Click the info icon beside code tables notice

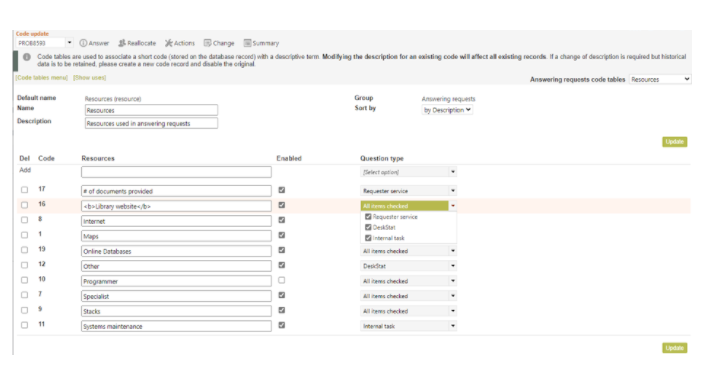point(27,57)
